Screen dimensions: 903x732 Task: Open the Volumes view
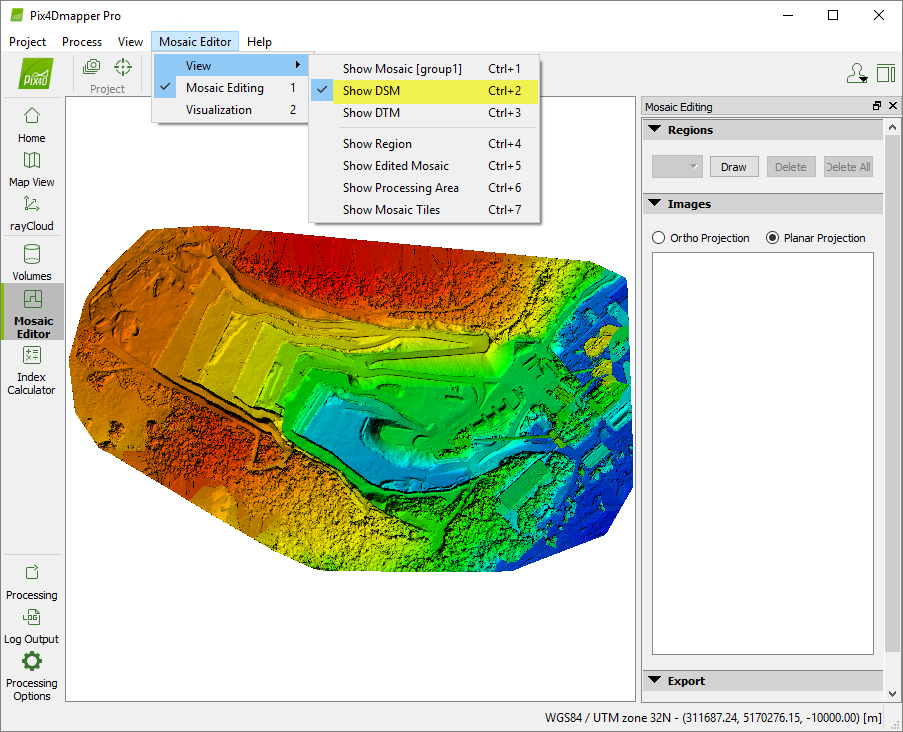(x=32, y=262)
